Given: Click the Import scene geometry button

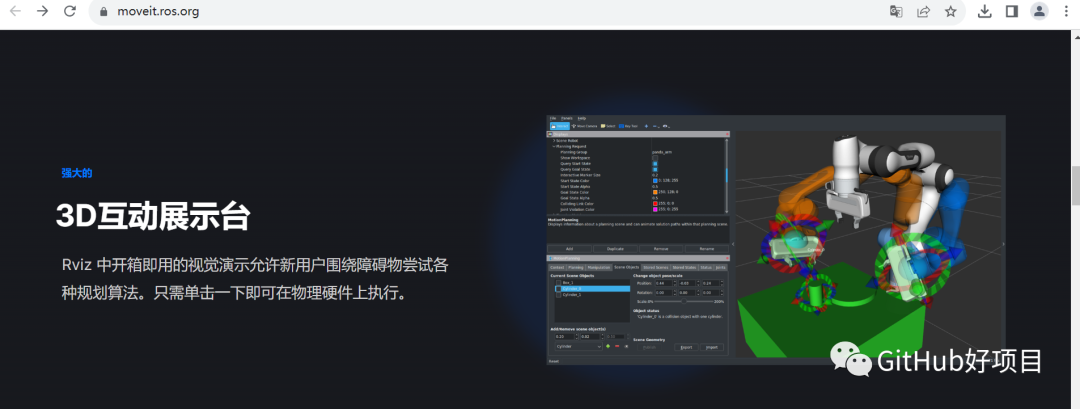Looking at the screenshot, I should [x=712, y=347].
